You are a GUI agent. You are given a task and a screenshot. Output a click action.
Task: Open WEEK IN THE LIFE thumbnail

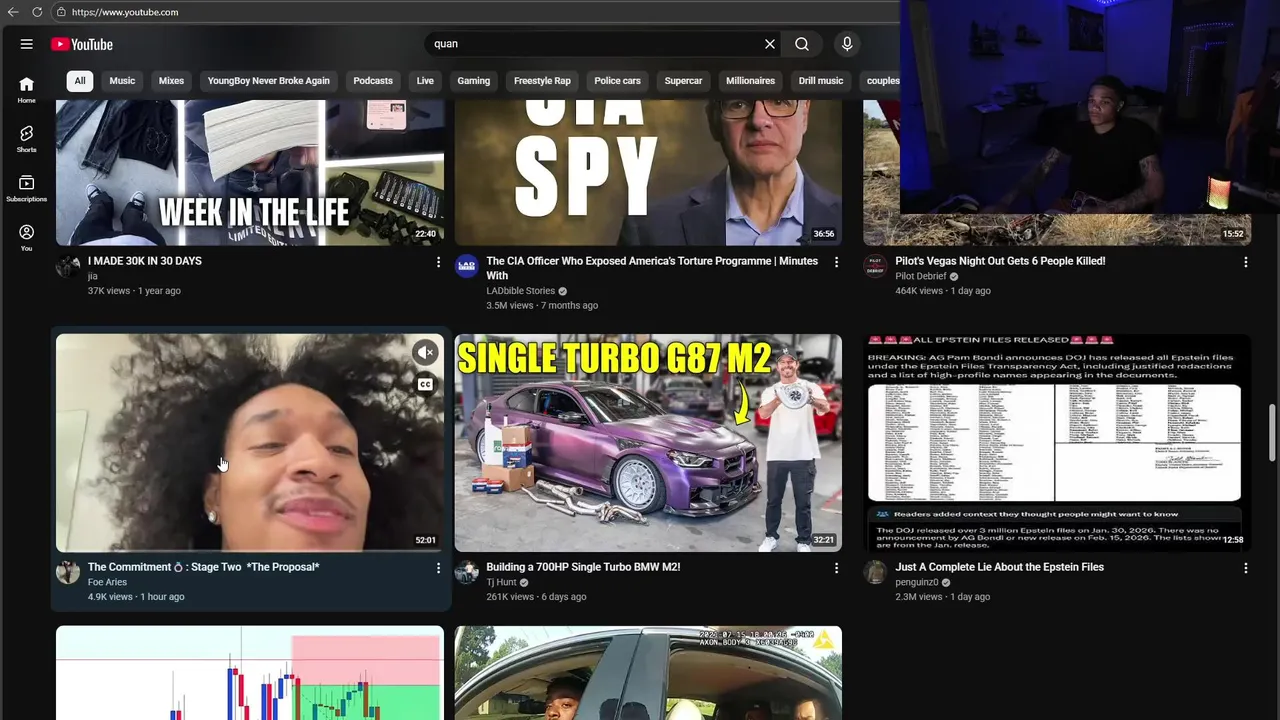coord(250,172)
